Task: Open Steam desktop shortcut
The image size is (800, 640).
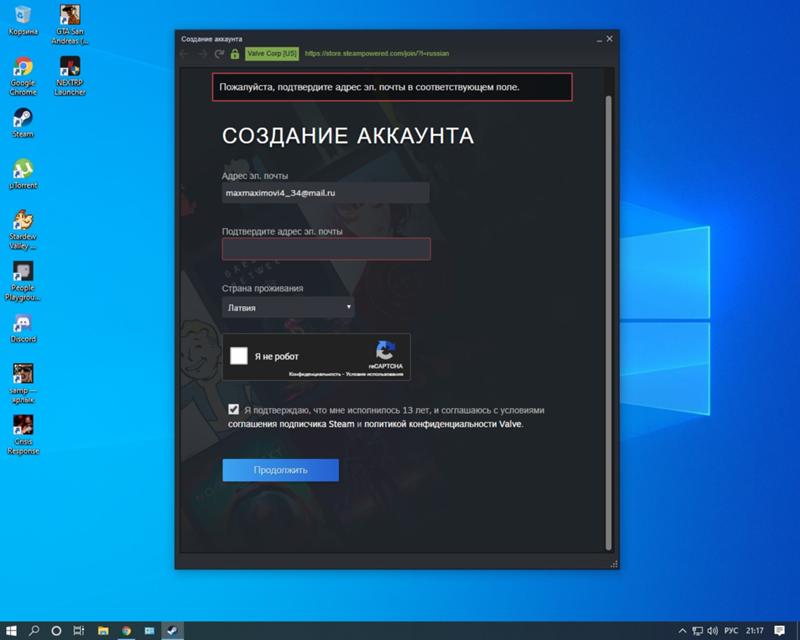Action: (22, 123)
